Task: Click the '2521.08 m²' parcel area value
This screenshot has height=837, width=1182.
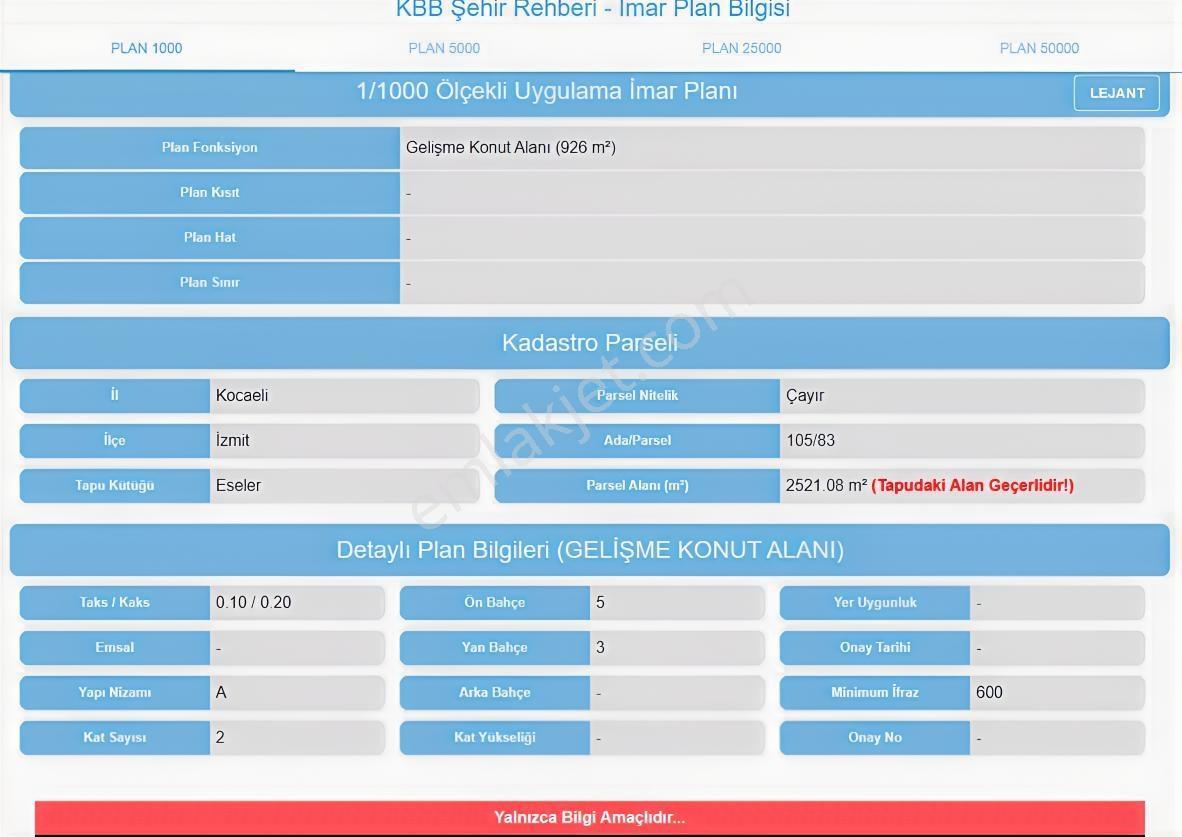Action: tap(826, 486)
